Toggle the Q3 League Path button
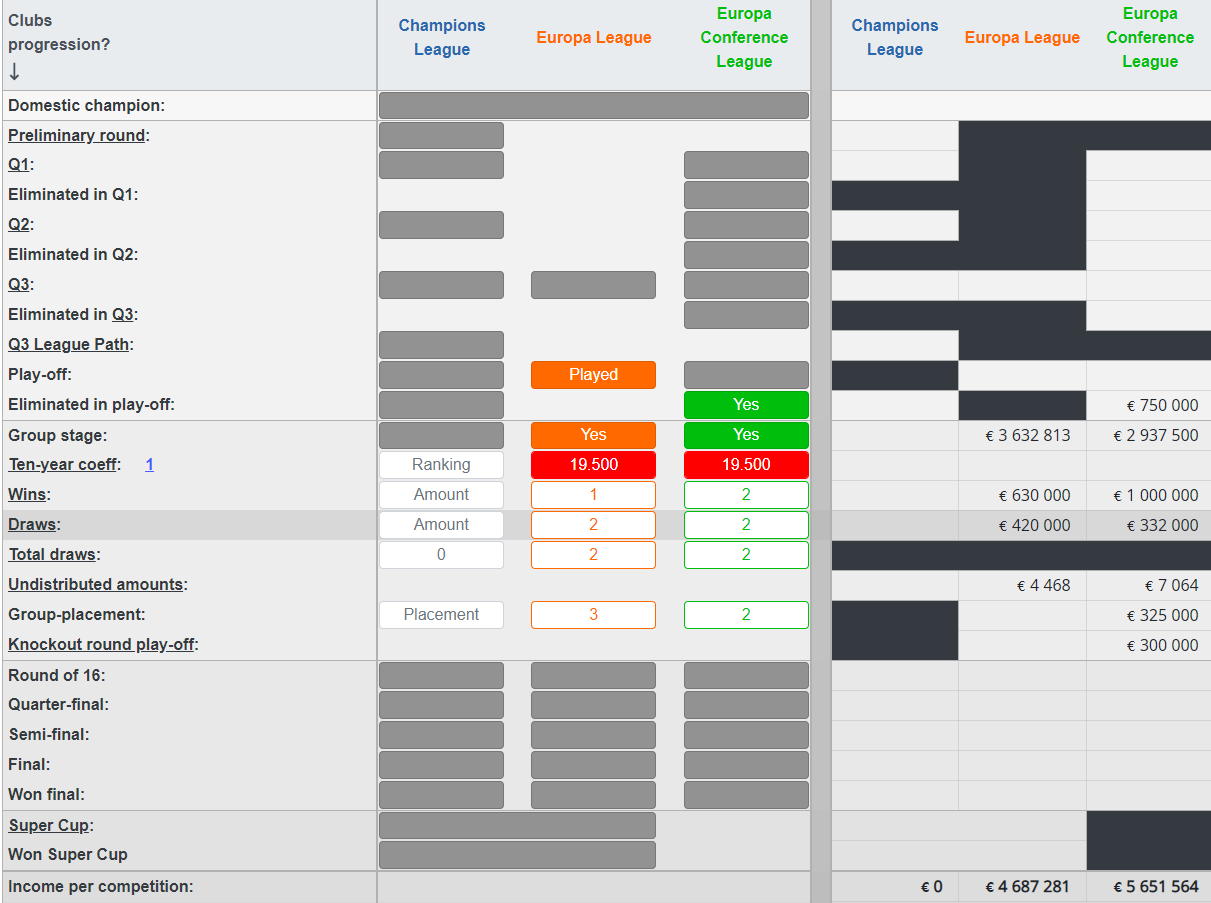 coord(441,345)
